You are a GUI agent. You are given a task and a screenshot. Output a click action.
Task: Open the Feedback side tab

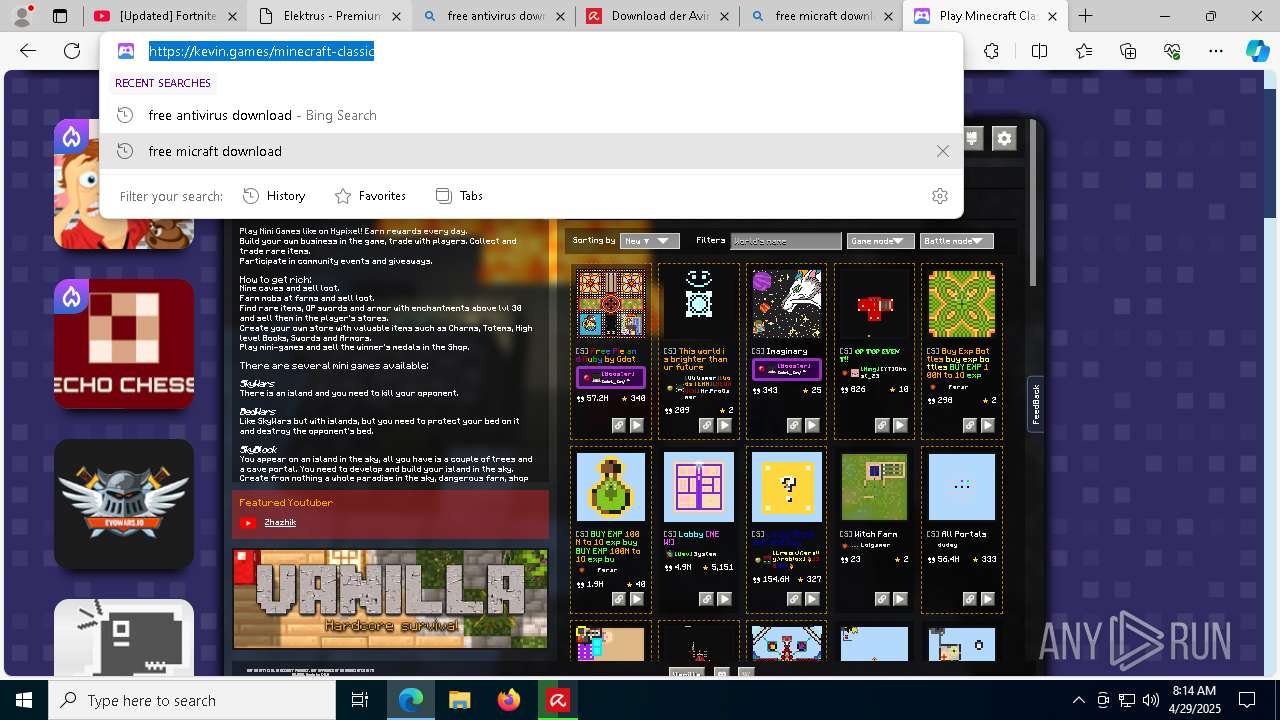point(1036,404)
